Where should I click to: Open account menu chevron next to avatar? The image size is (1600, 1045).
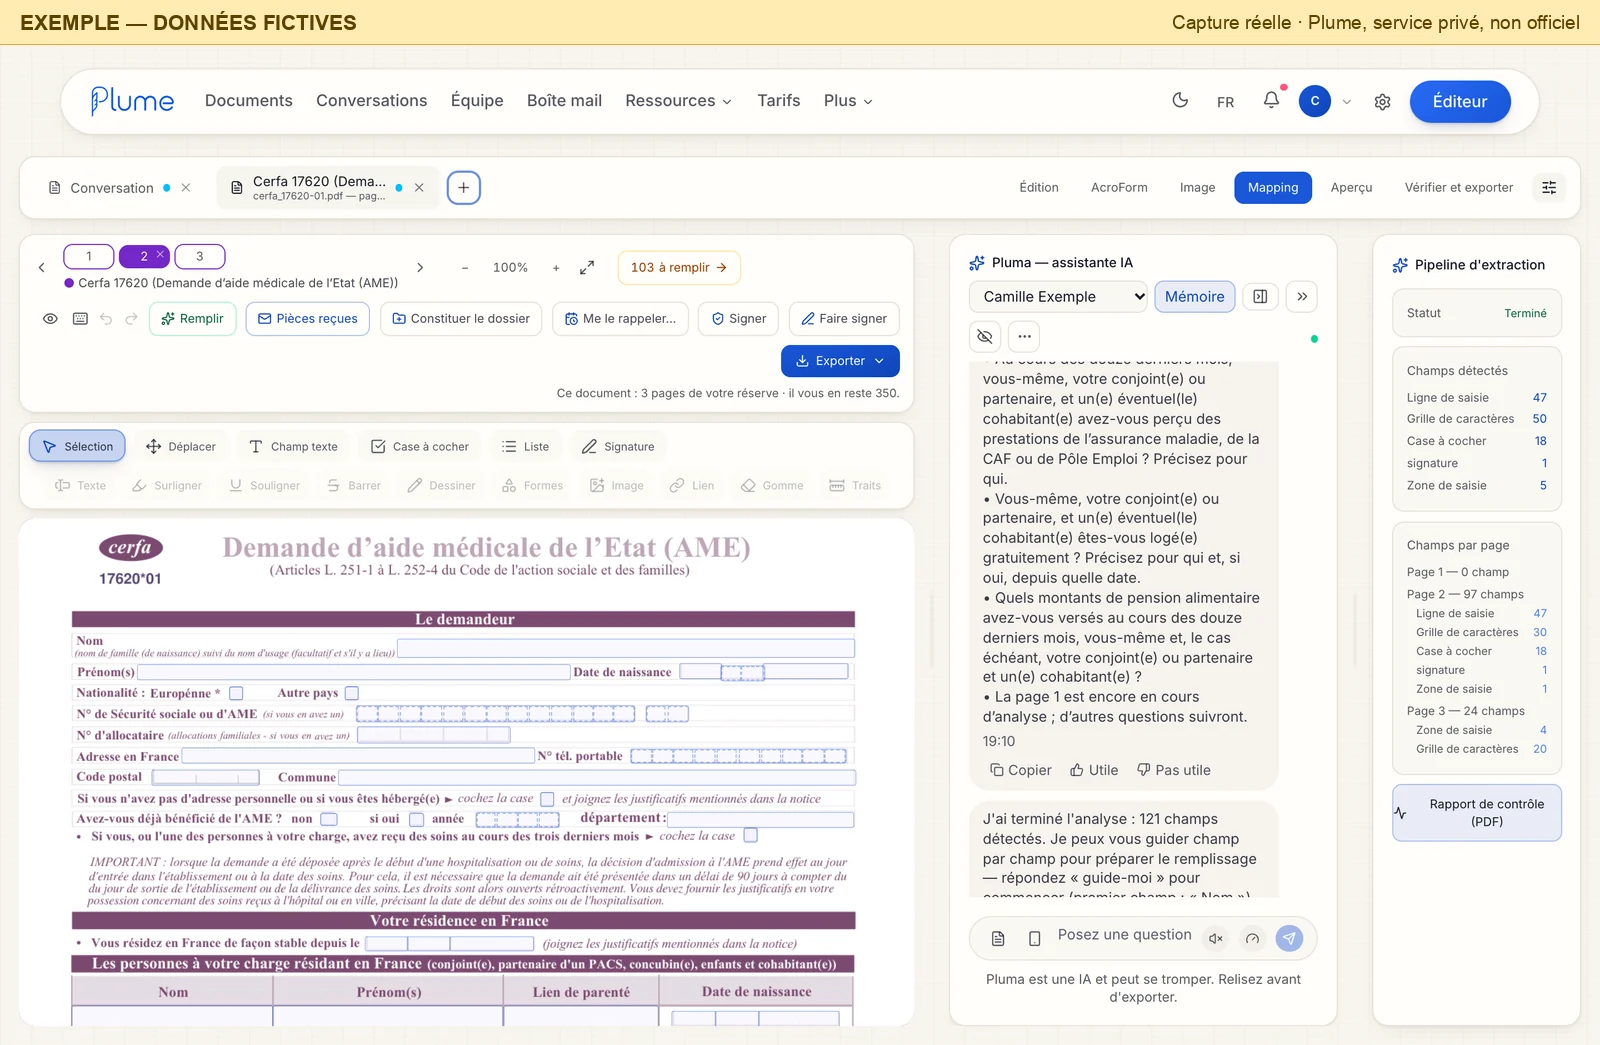[1347, 101]
